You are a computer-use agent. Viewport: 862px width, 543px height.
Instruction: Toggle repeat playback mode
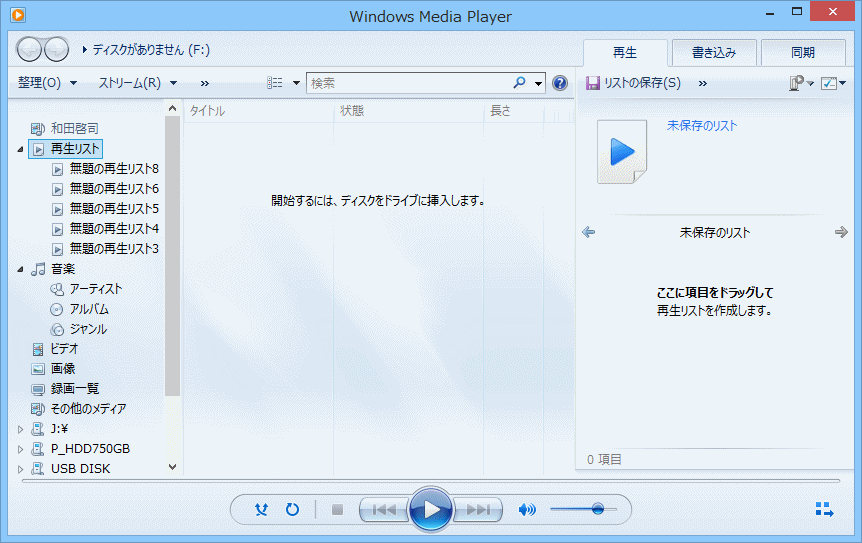click(292, 509)
